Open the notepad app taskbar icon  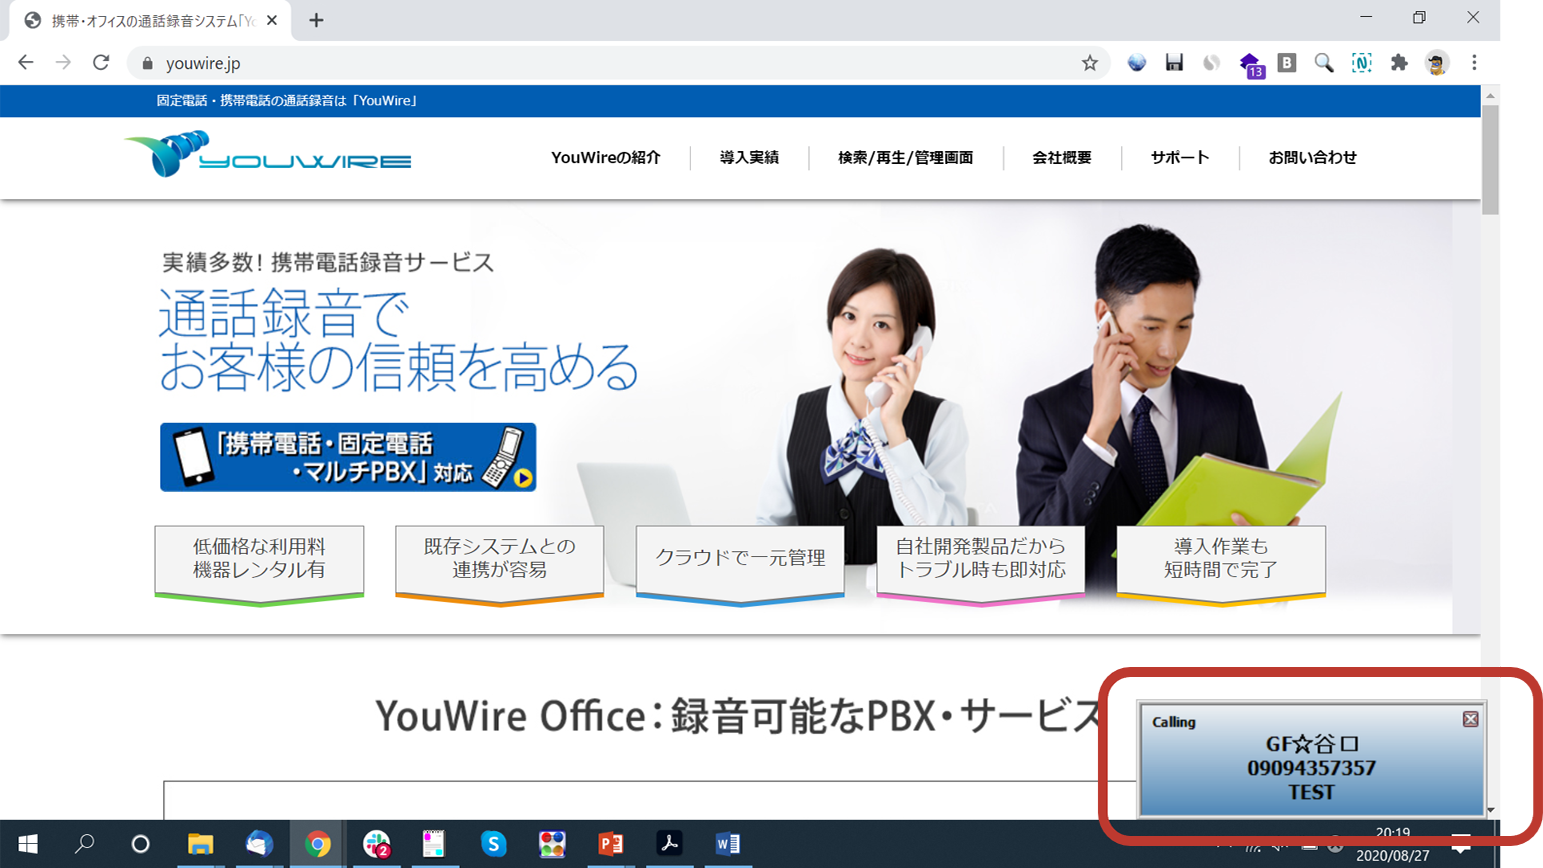point(433,844)
